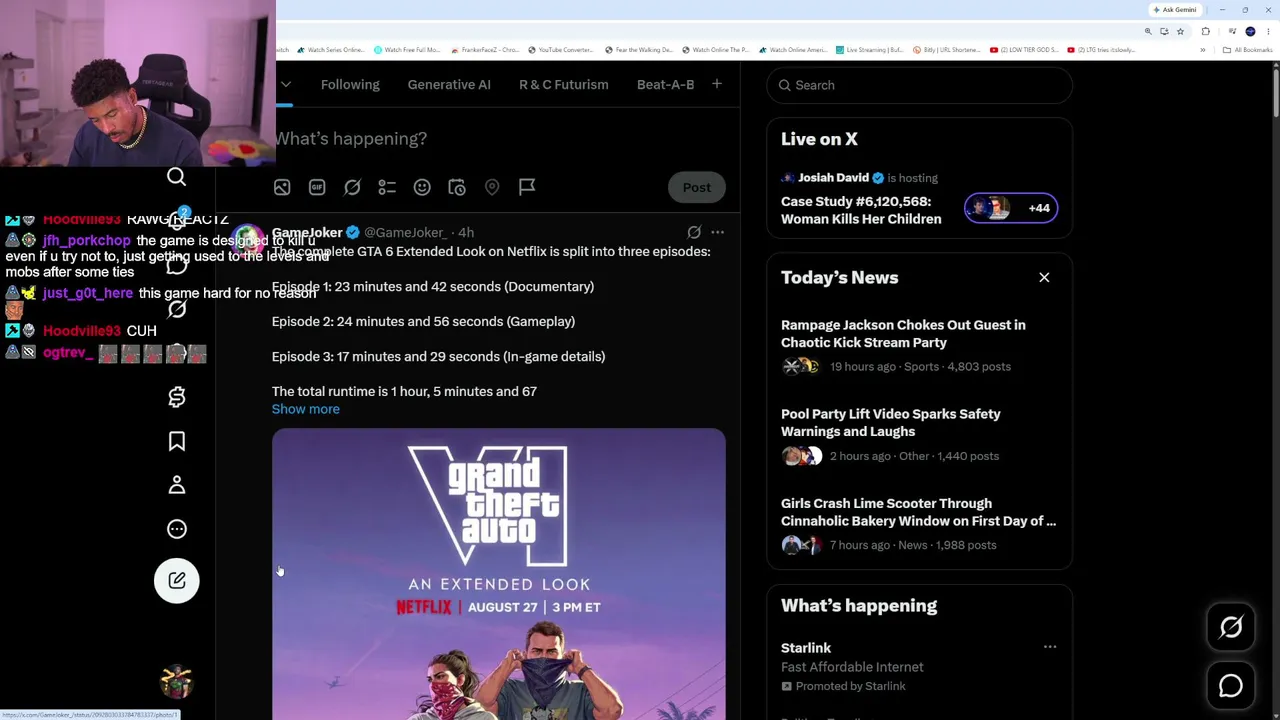The image size is (1280, 720).
Task: Open the All Bookmarks folder
Action: (1249, 50)
